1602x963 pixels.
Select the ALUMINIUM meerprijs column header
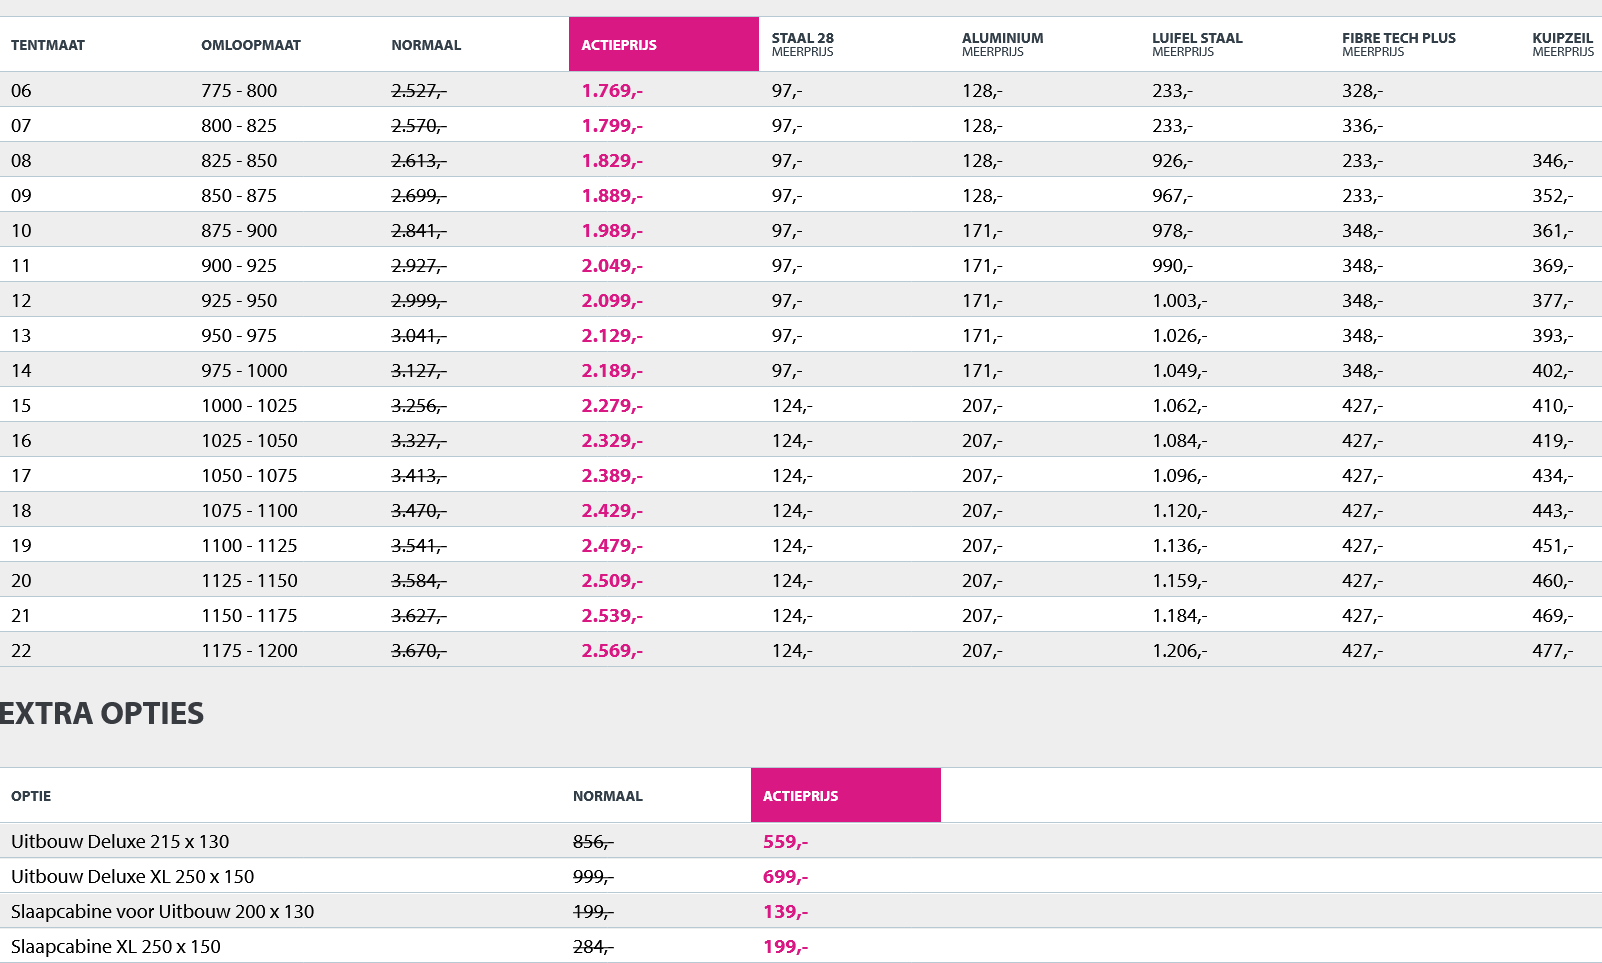tap(1002, 44)
